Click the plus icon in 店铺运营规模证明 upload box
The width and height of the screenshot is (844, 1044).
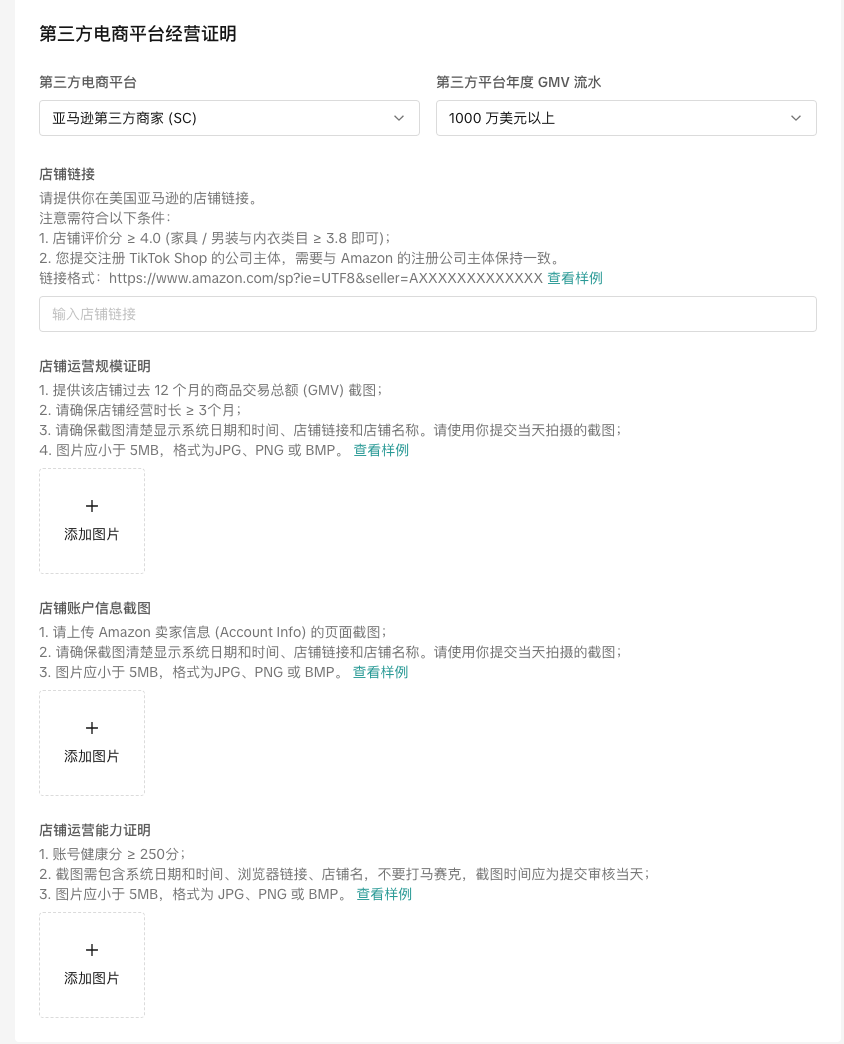(x=92, y=506)
